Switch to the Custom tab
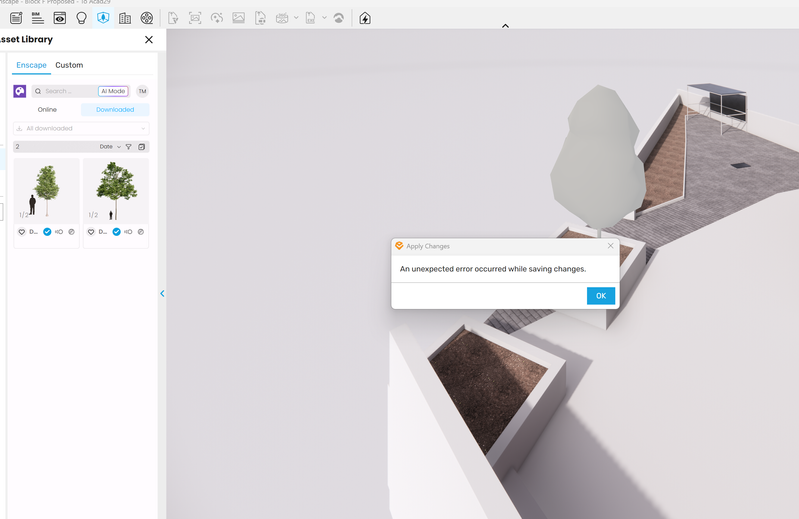Screen dimensions: 799x519 69,65
